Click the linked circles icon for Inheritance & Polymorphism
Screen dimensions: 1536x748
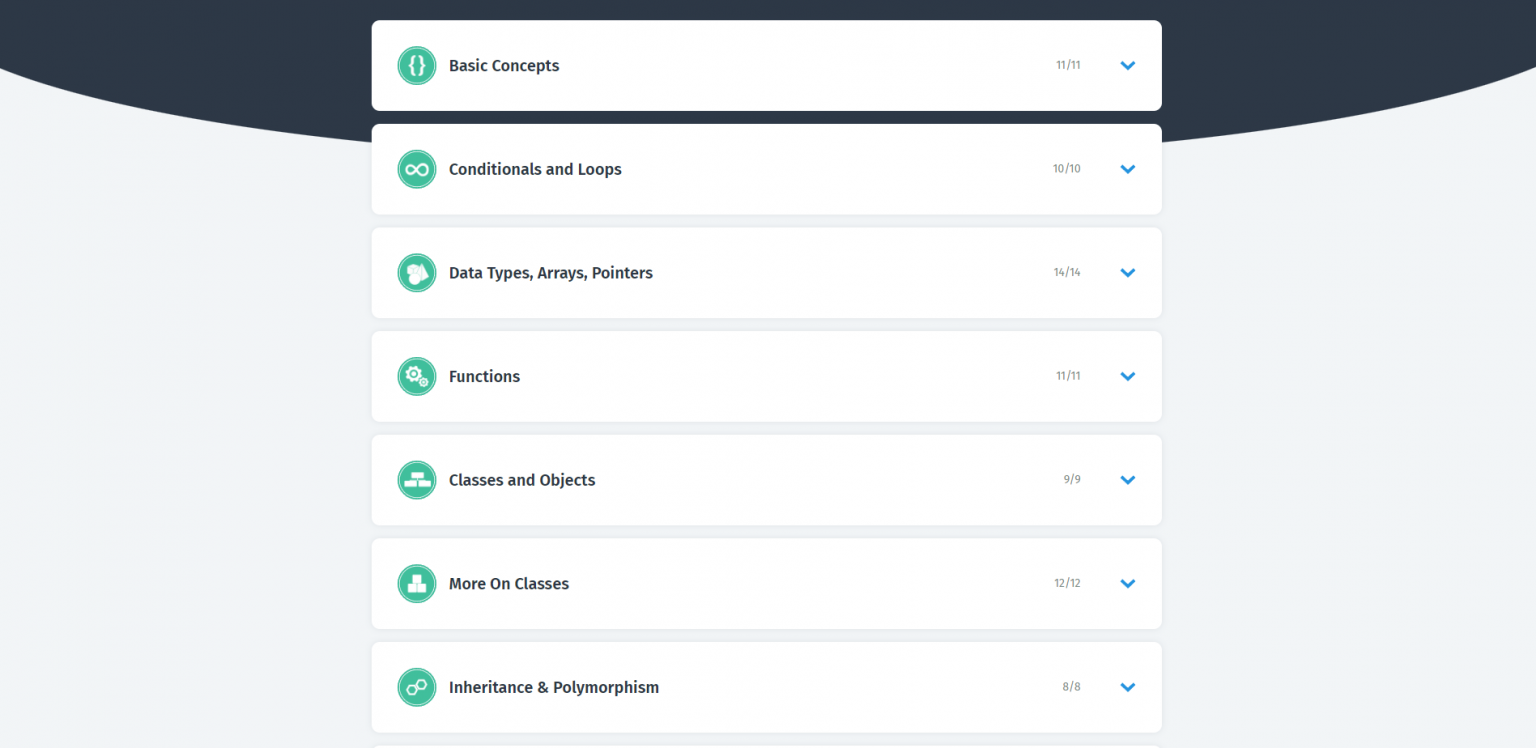(x=417, y=687)
